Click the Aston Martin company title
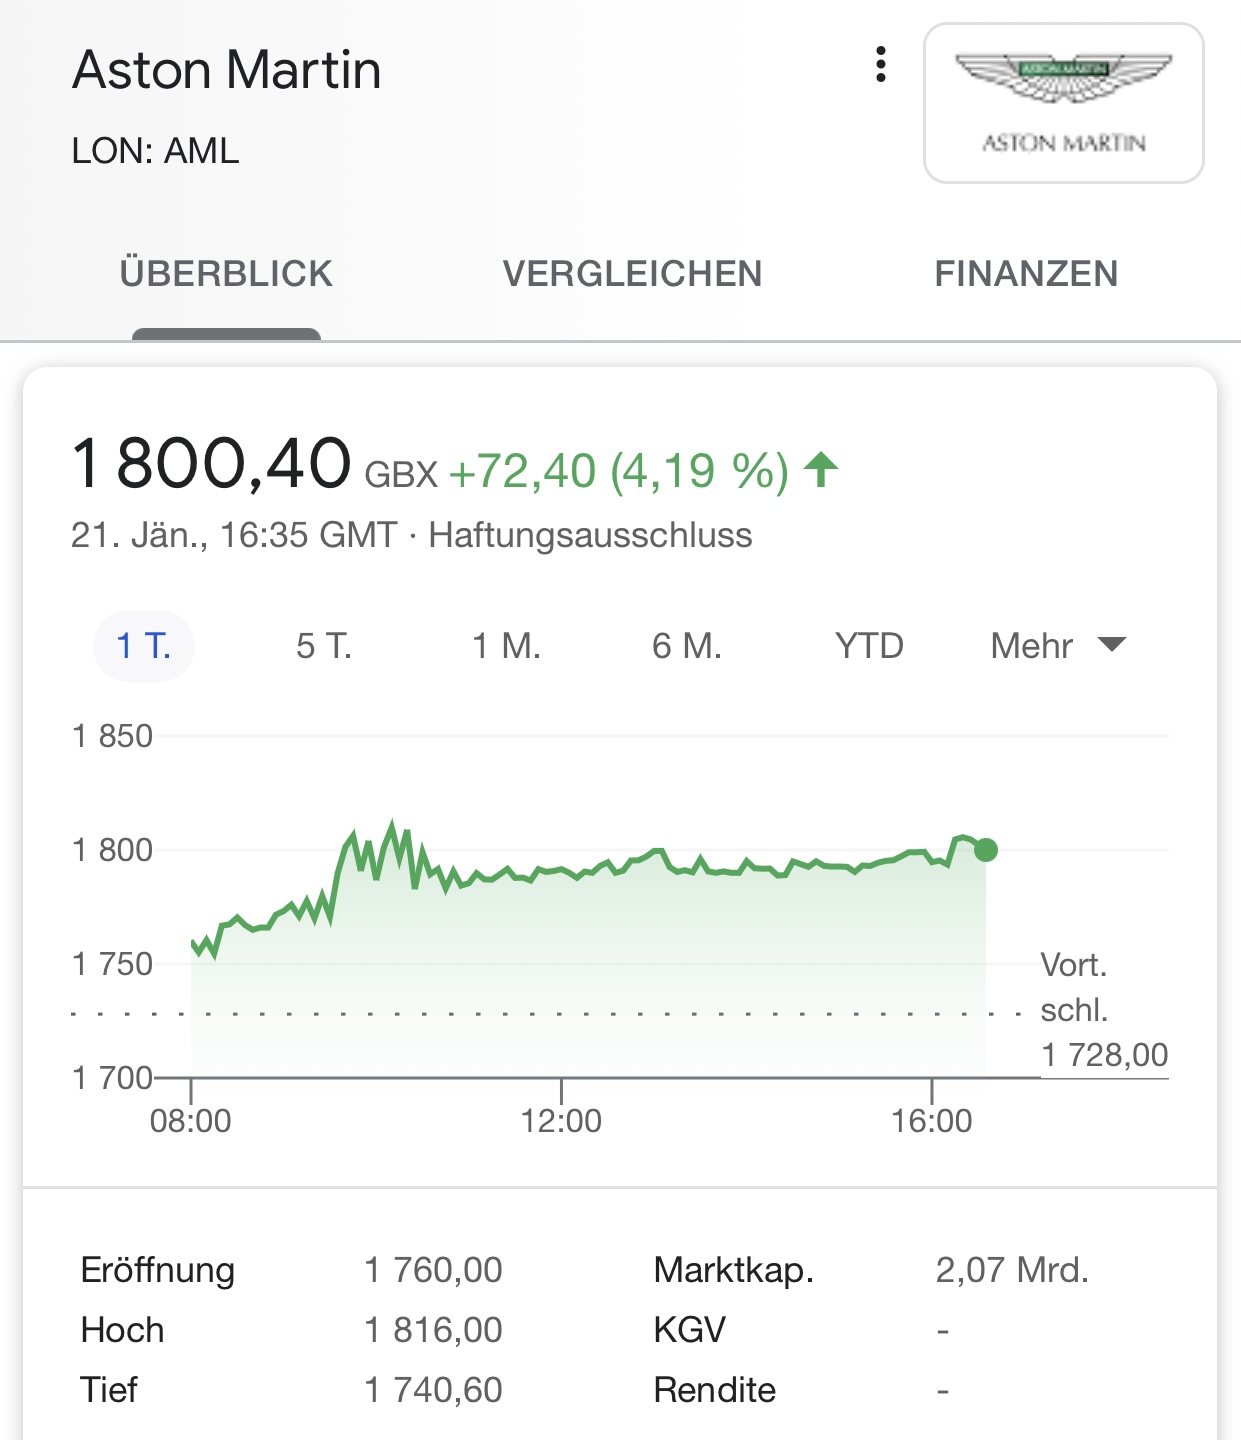The height and width of the screenshot is (1440, 1241). (227, 70)
